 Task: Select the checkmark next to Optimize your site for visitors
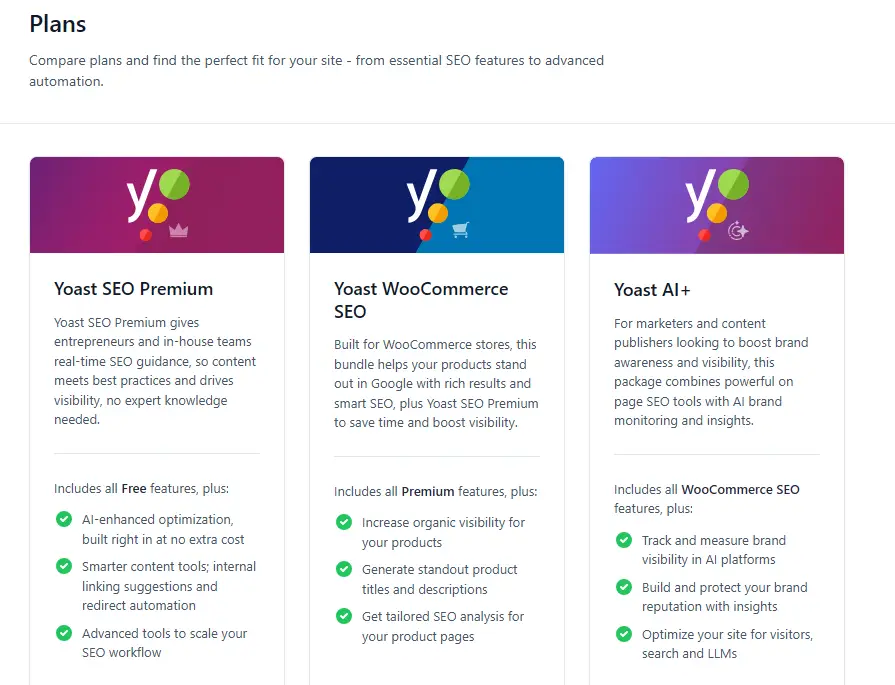[623, 634]
